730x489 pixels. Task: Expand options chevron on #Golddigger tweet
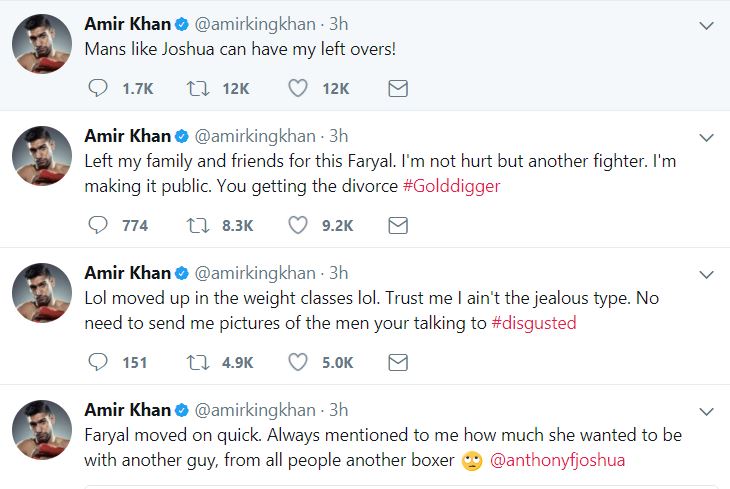706,137
